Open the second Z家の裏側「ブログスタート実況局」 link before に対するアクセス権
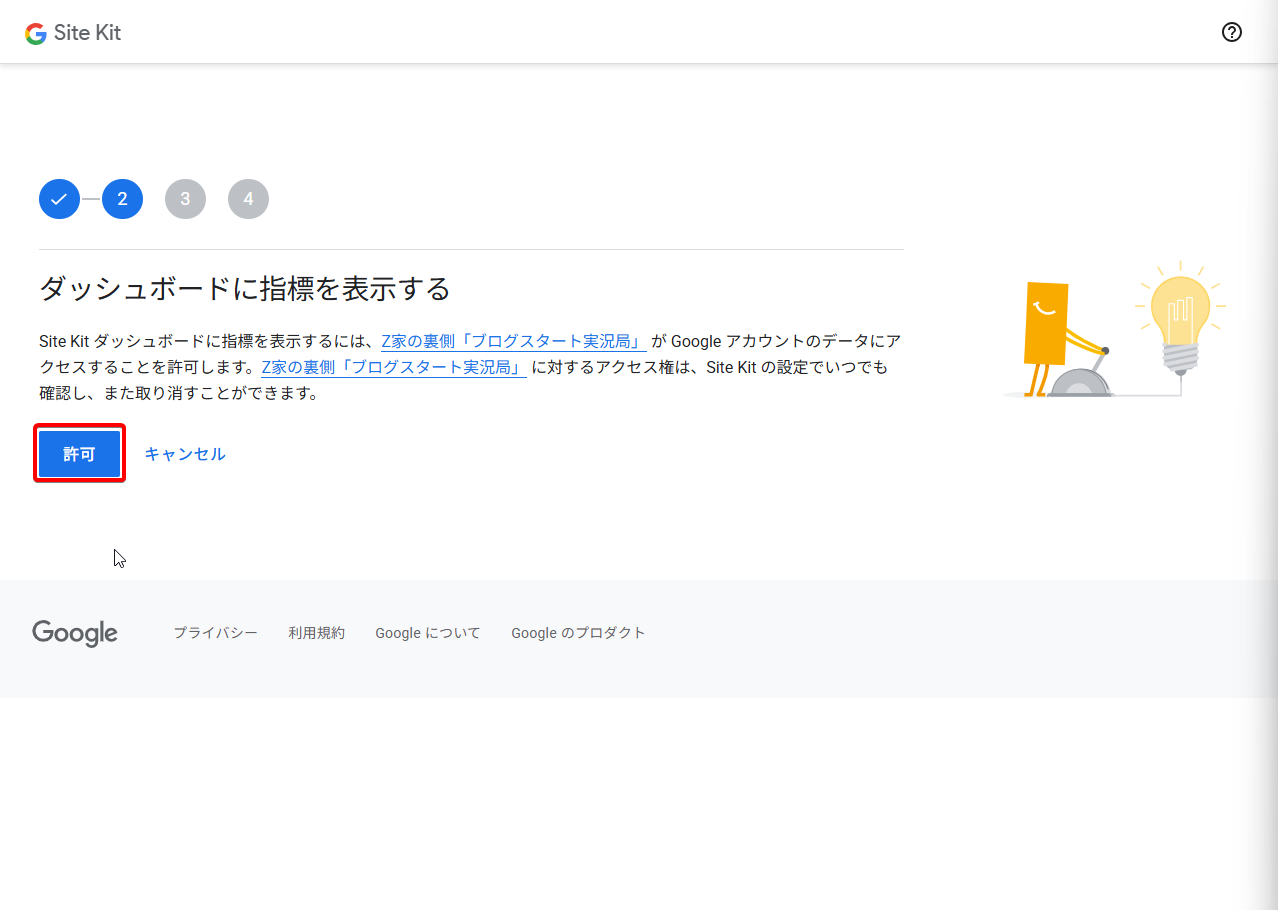 pos(394,367)
